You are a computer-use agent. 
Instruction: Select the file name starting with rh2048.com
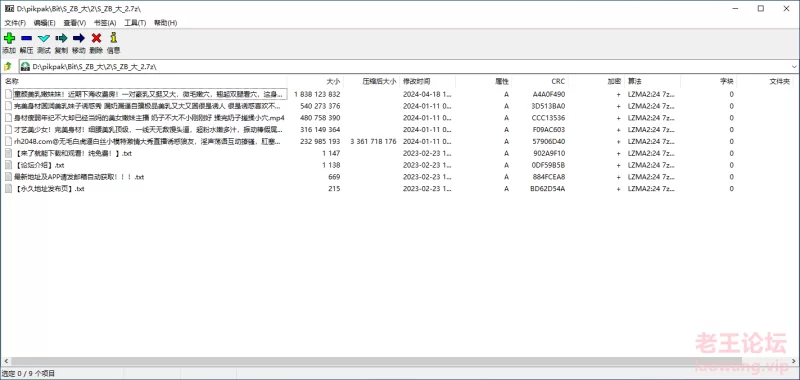tap(147, 141)
